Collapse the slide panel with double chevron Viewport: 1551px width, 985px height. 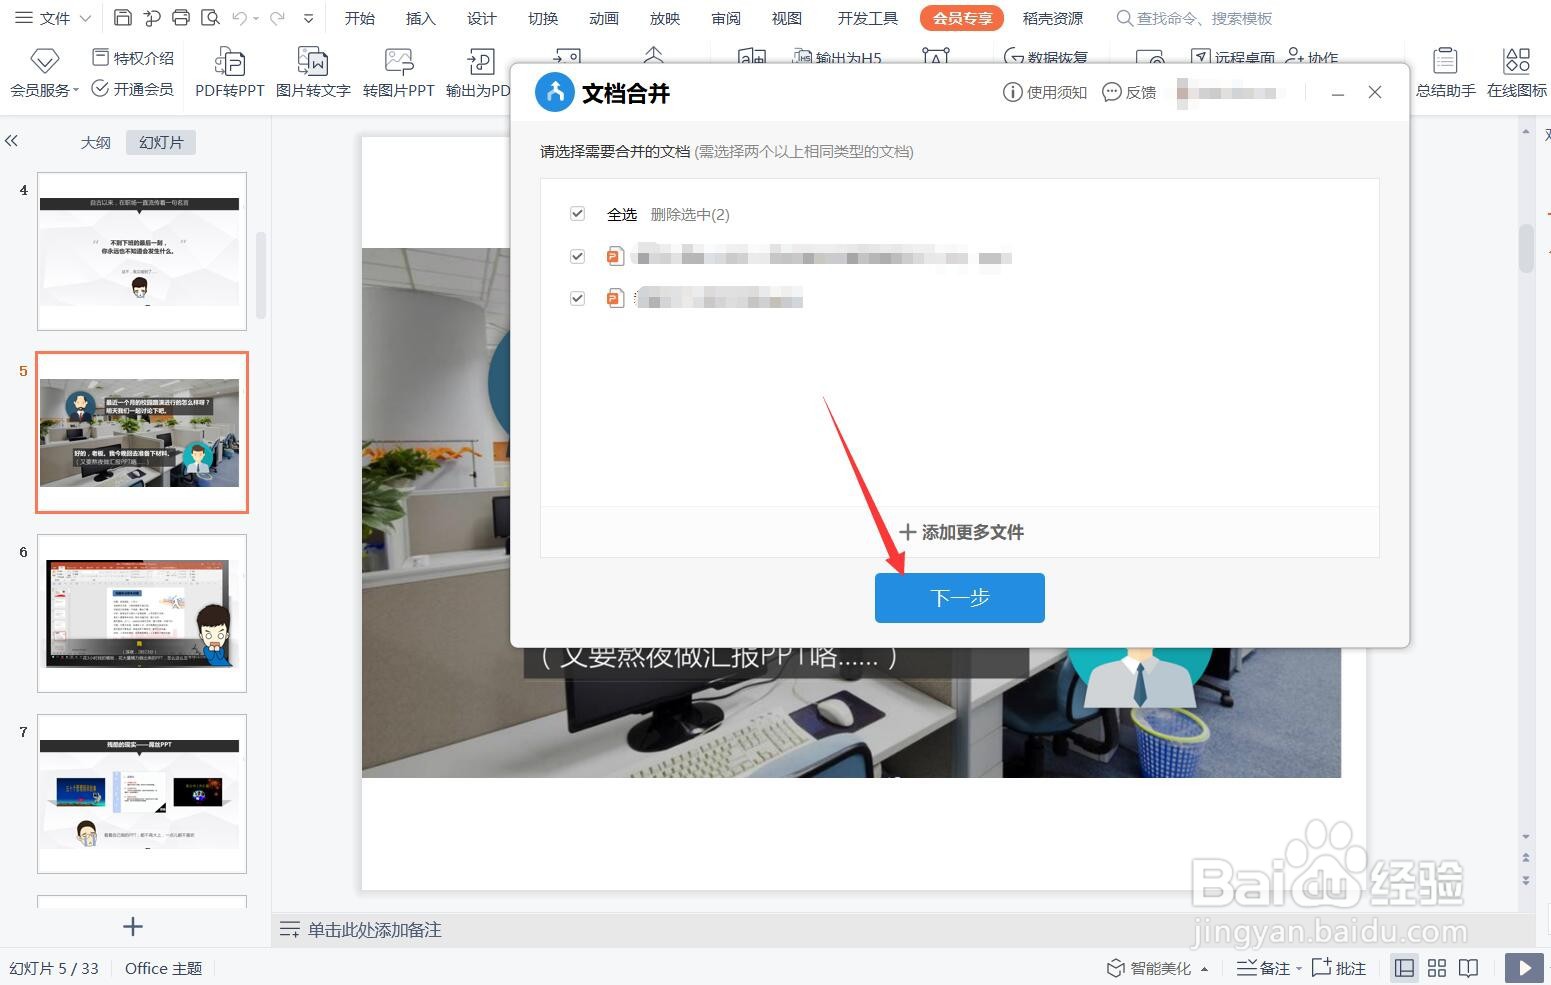coord(11,141)
